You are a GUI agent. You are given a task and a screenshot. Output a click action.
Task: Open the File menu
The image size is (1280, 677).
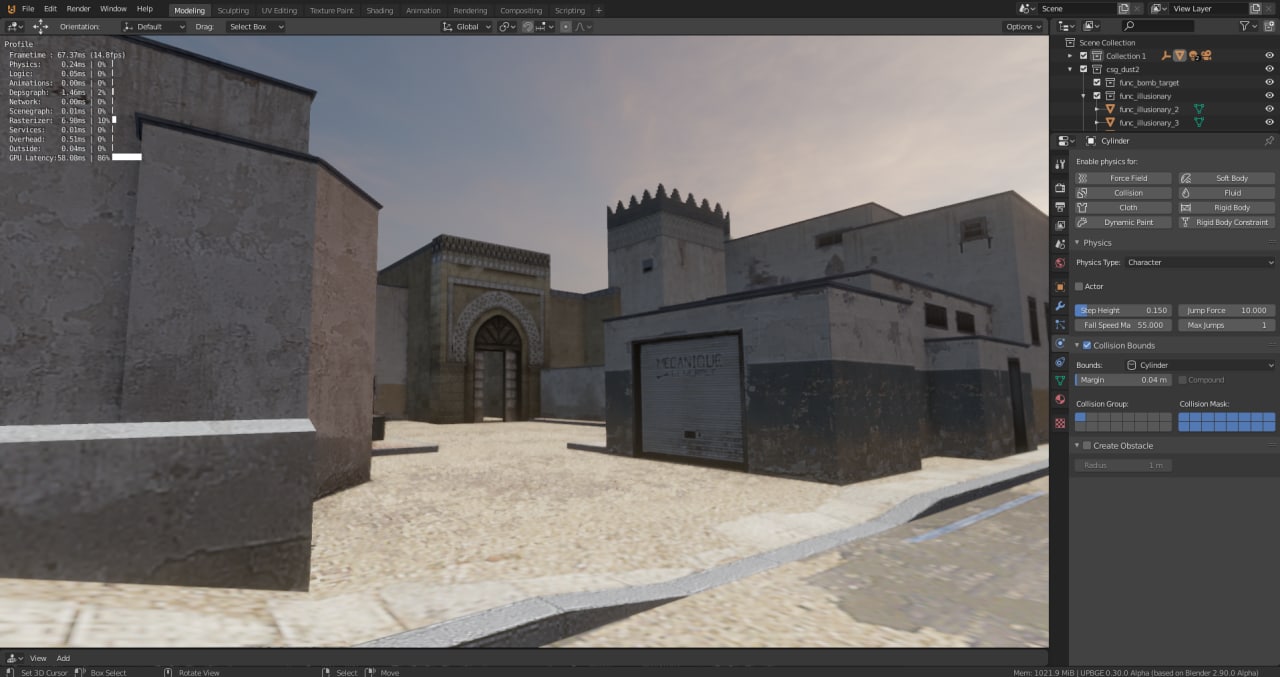click(x=28, y=8)
